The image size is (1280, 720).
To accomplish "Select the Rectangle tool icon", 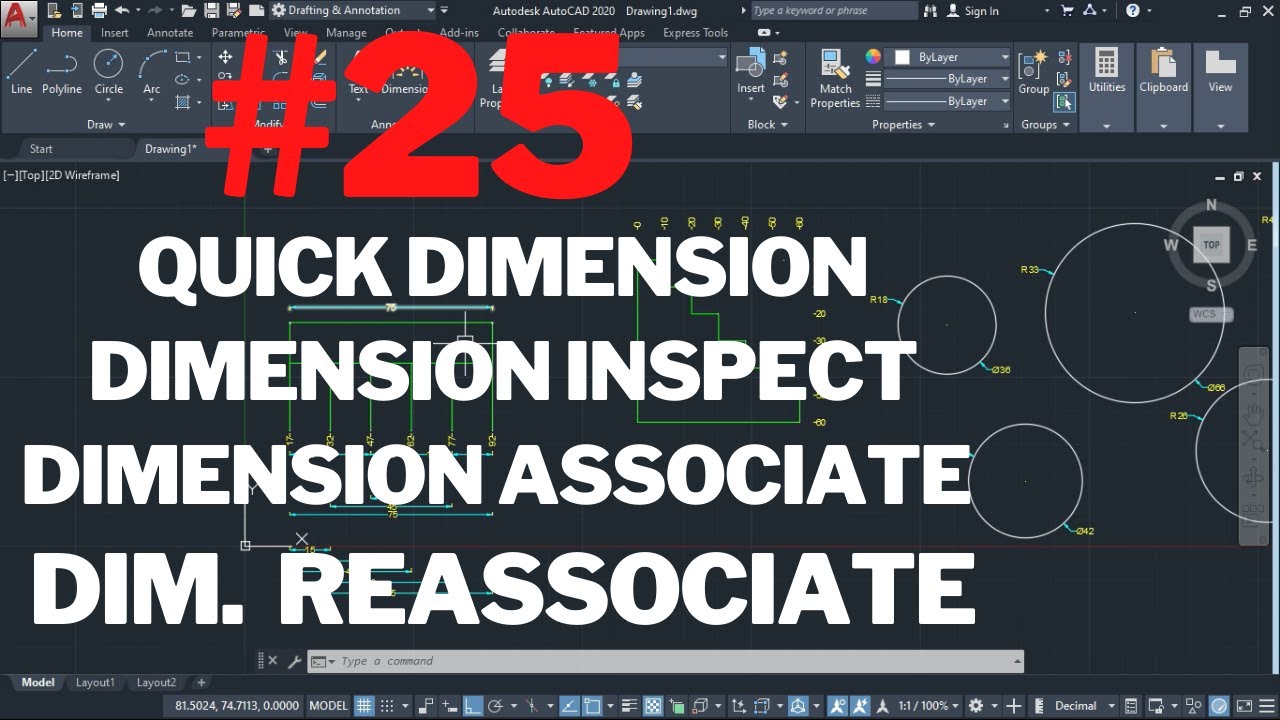I will (183, 58).
